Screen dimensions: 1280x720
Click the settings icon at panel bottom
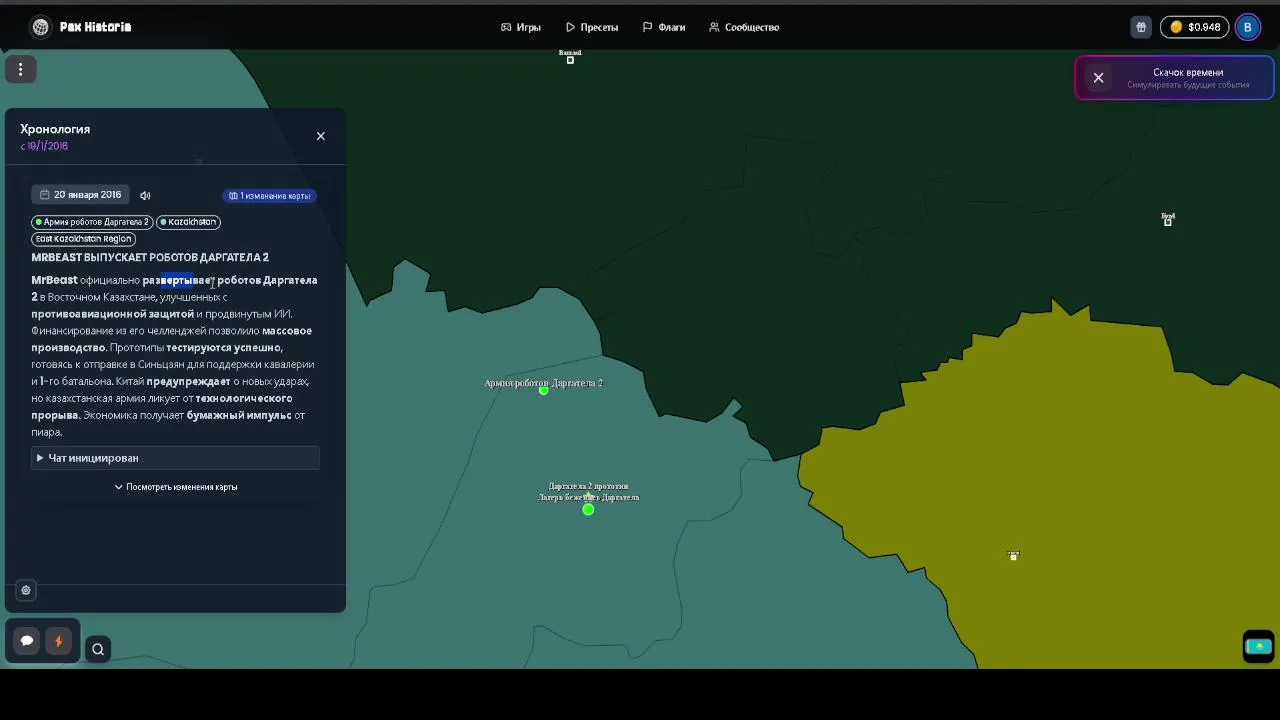(x=26, y=590)
